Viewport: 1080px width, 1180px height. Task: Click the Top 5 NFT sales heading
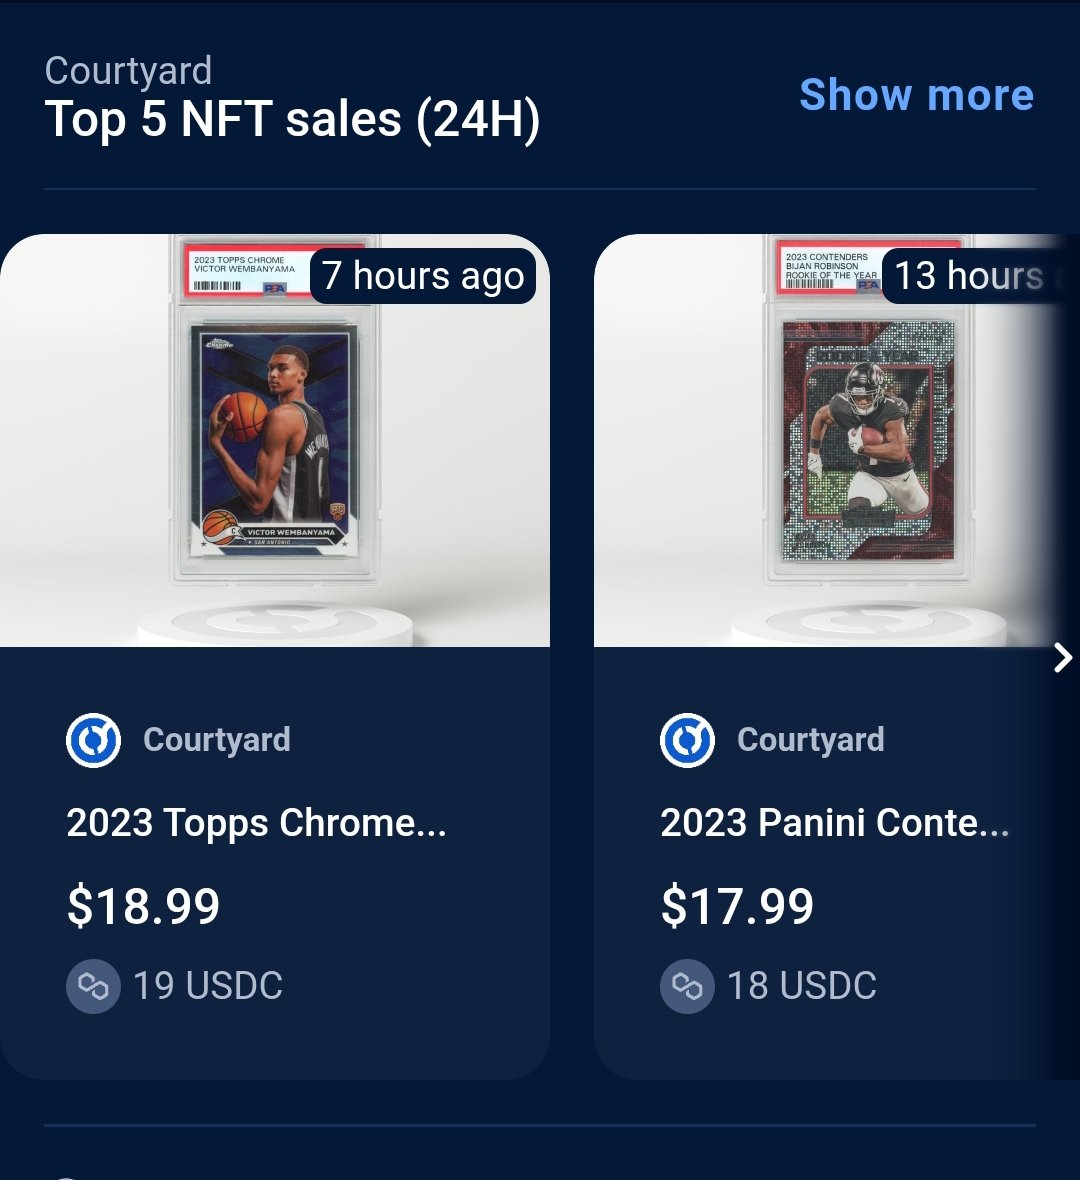292,120
